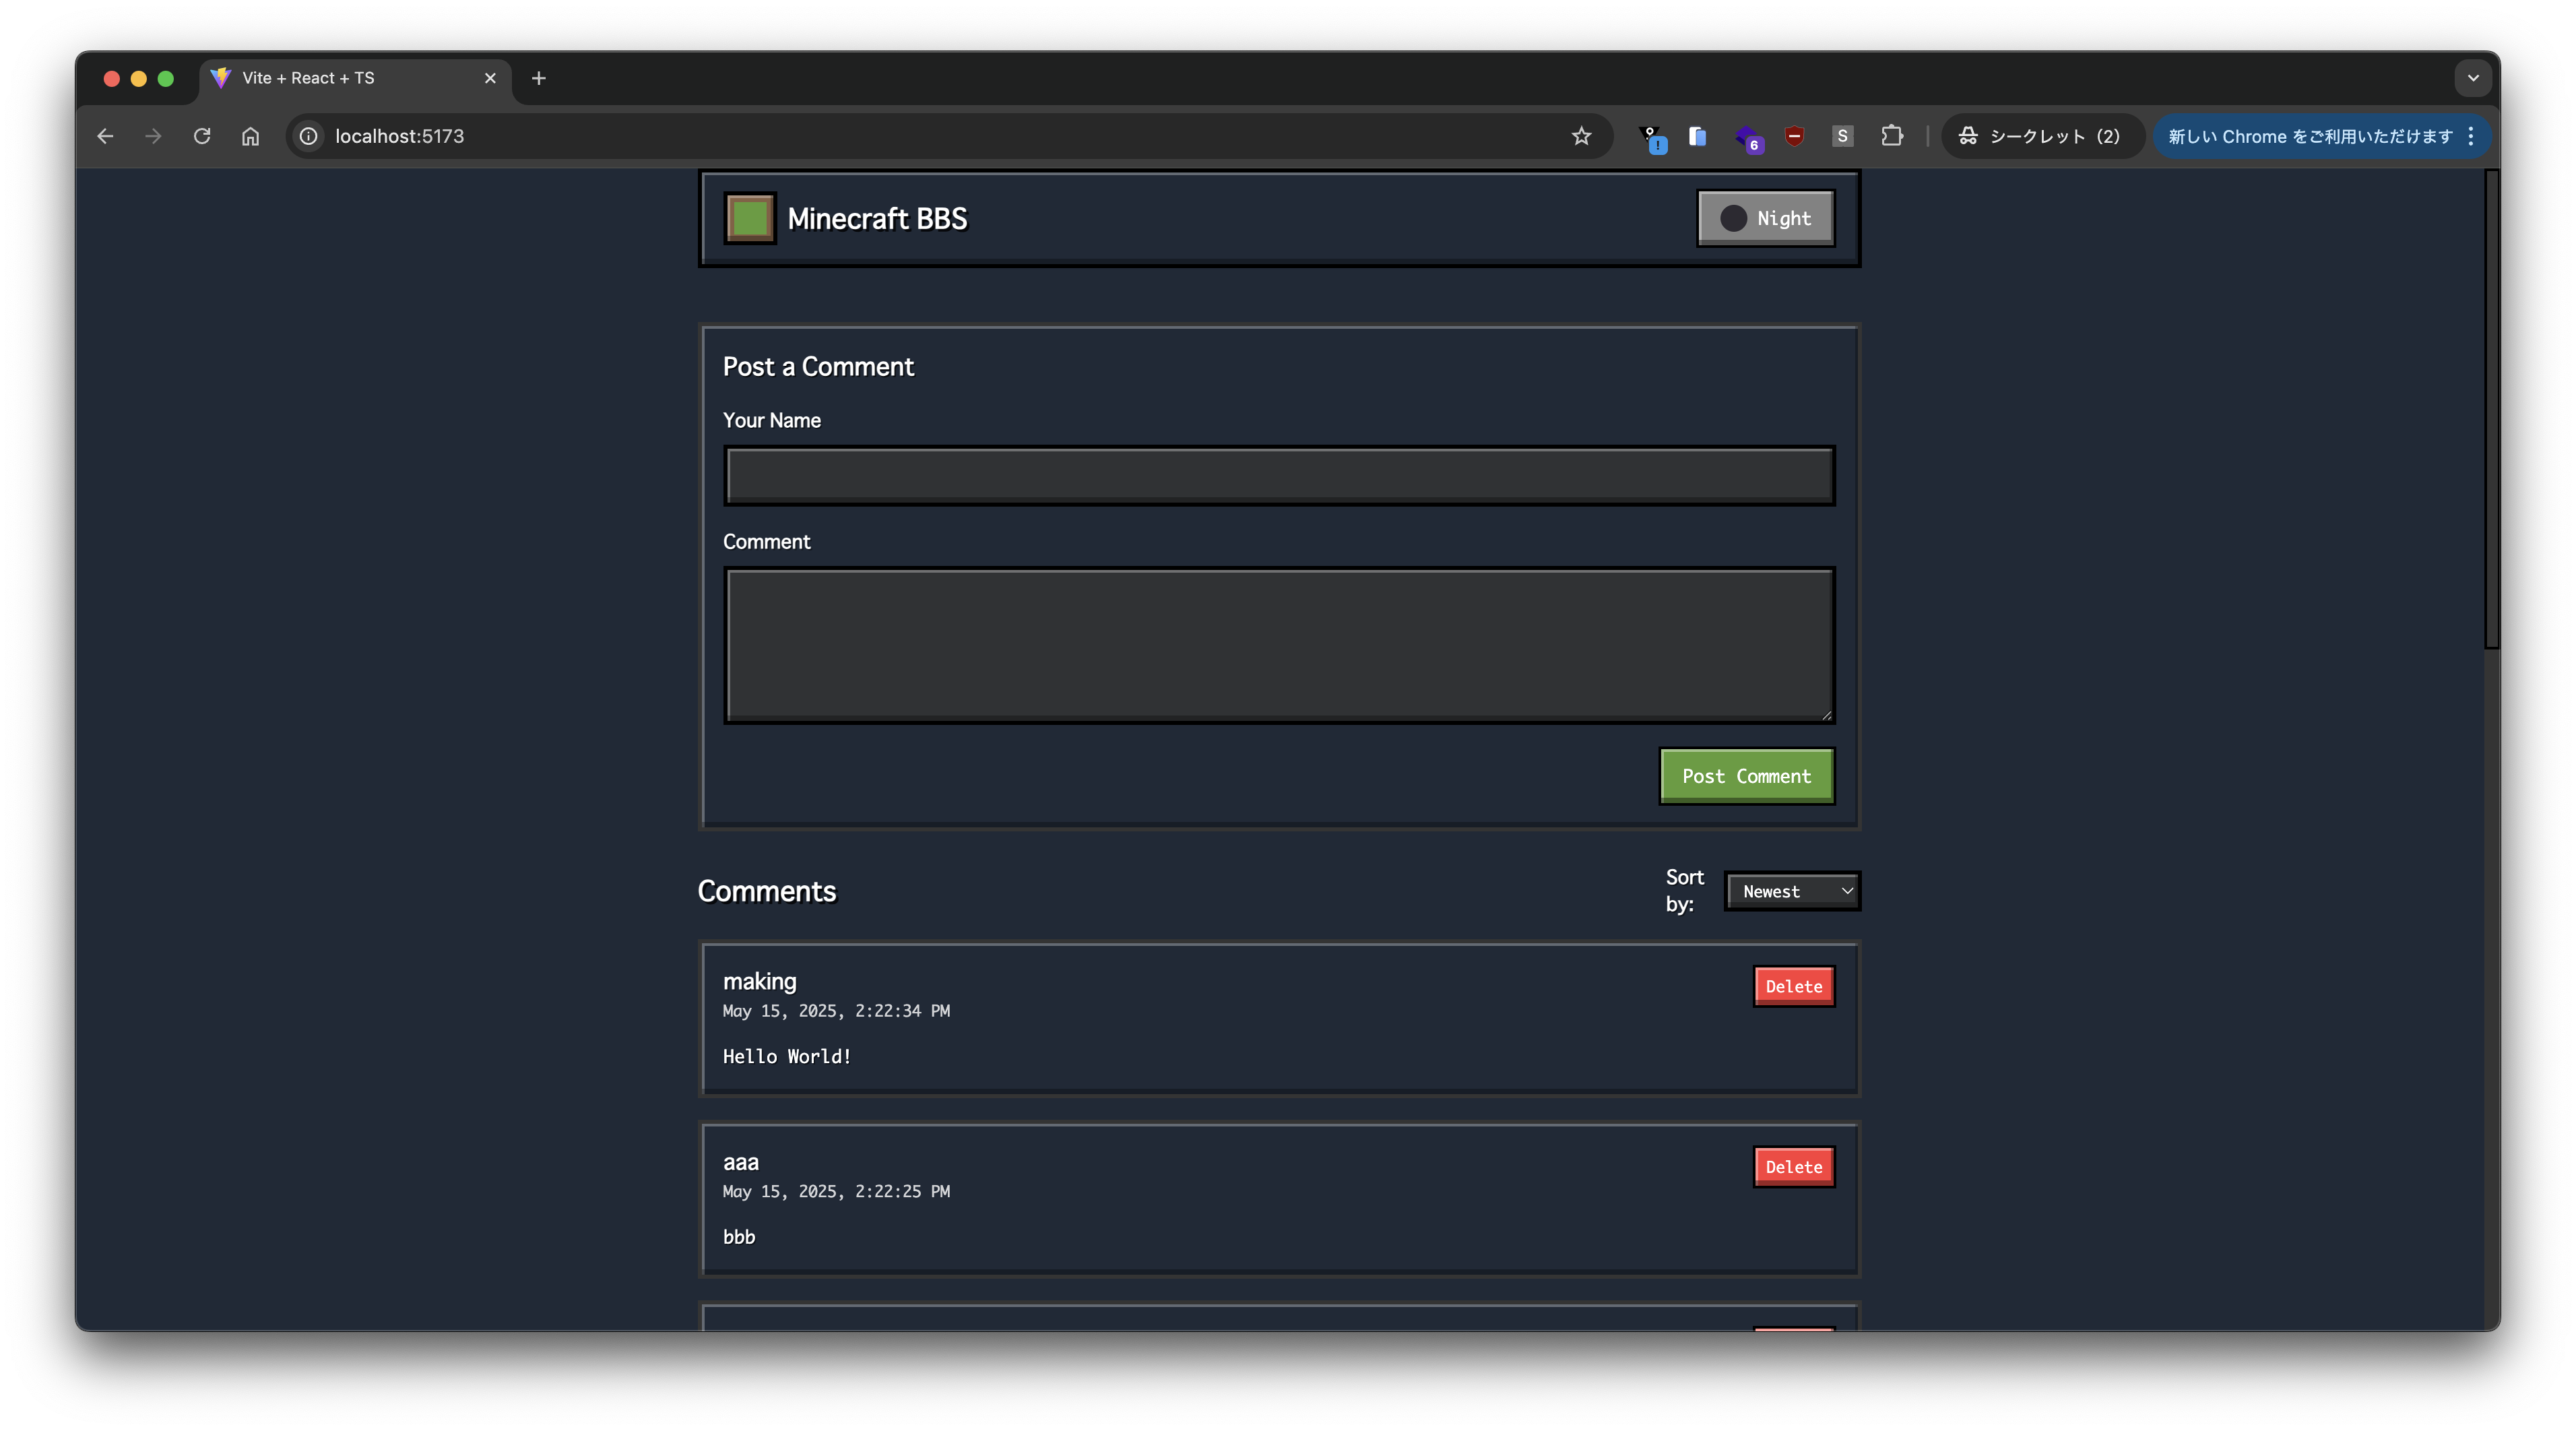Click the bookmark star icon
This screenshot has width=2576, height=1431.
[1580, 136]
